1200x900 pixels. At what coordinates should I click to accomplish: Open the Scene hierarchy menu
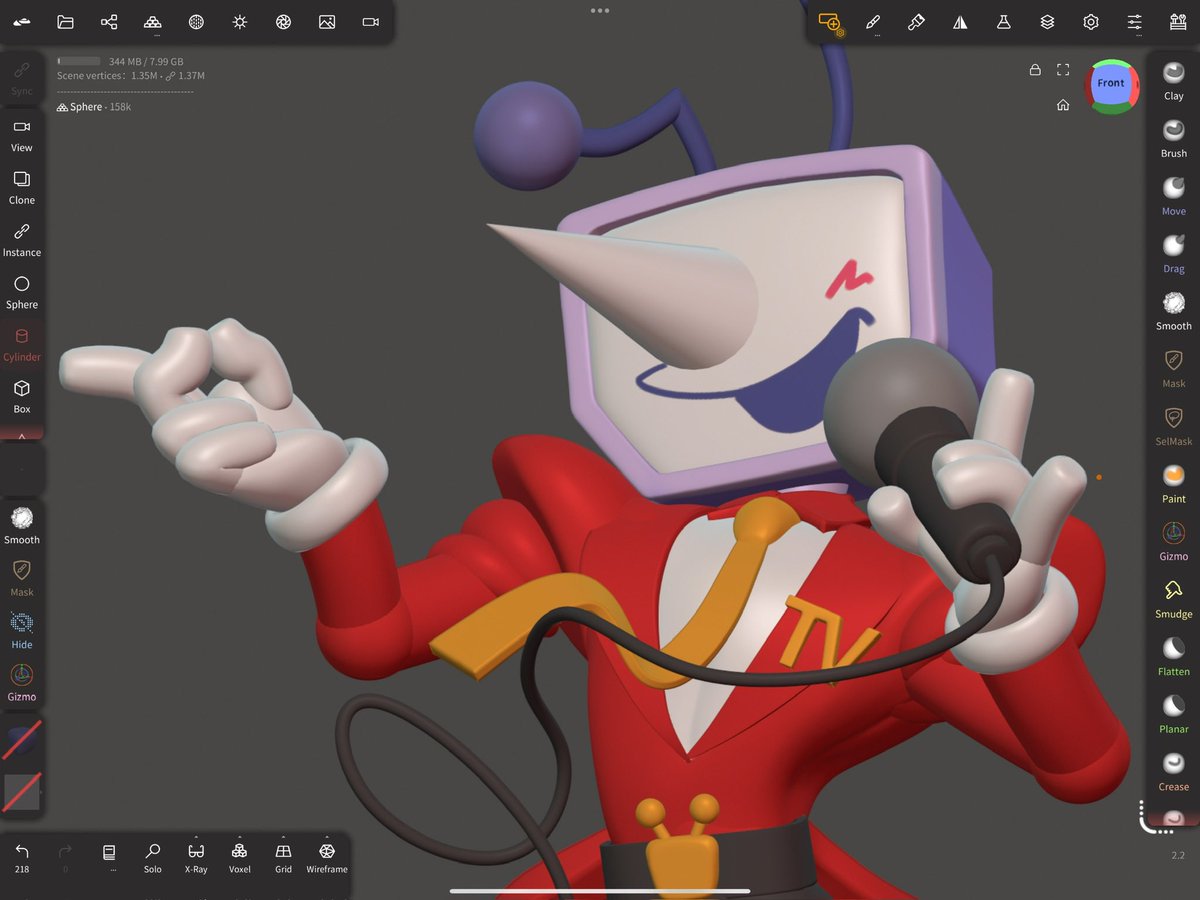[x=109, y=22]
